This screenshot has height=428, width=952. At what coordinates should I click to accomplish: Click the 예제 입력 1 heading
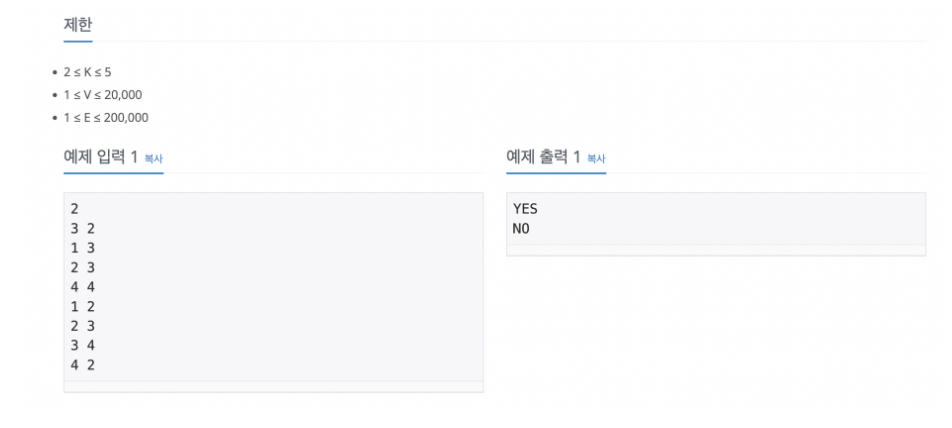tap(101, 157)
